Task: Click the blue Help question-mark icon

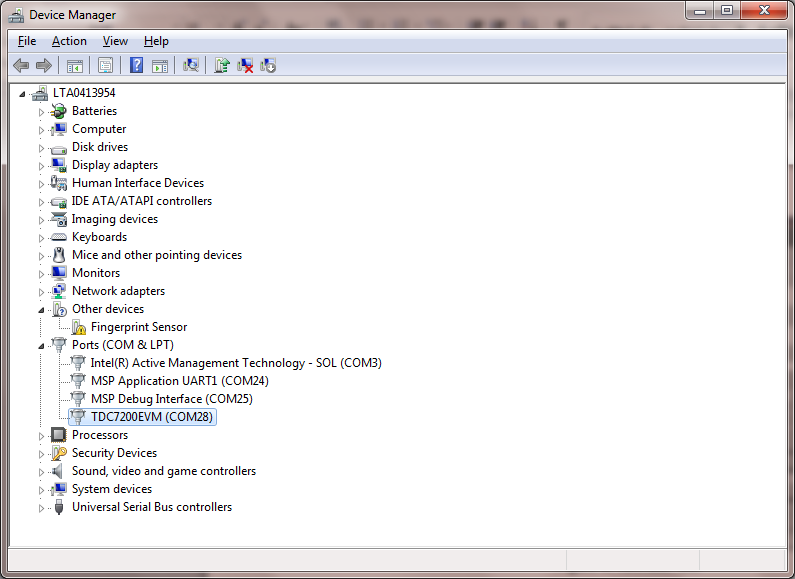Action: click(x=136, y=65)
